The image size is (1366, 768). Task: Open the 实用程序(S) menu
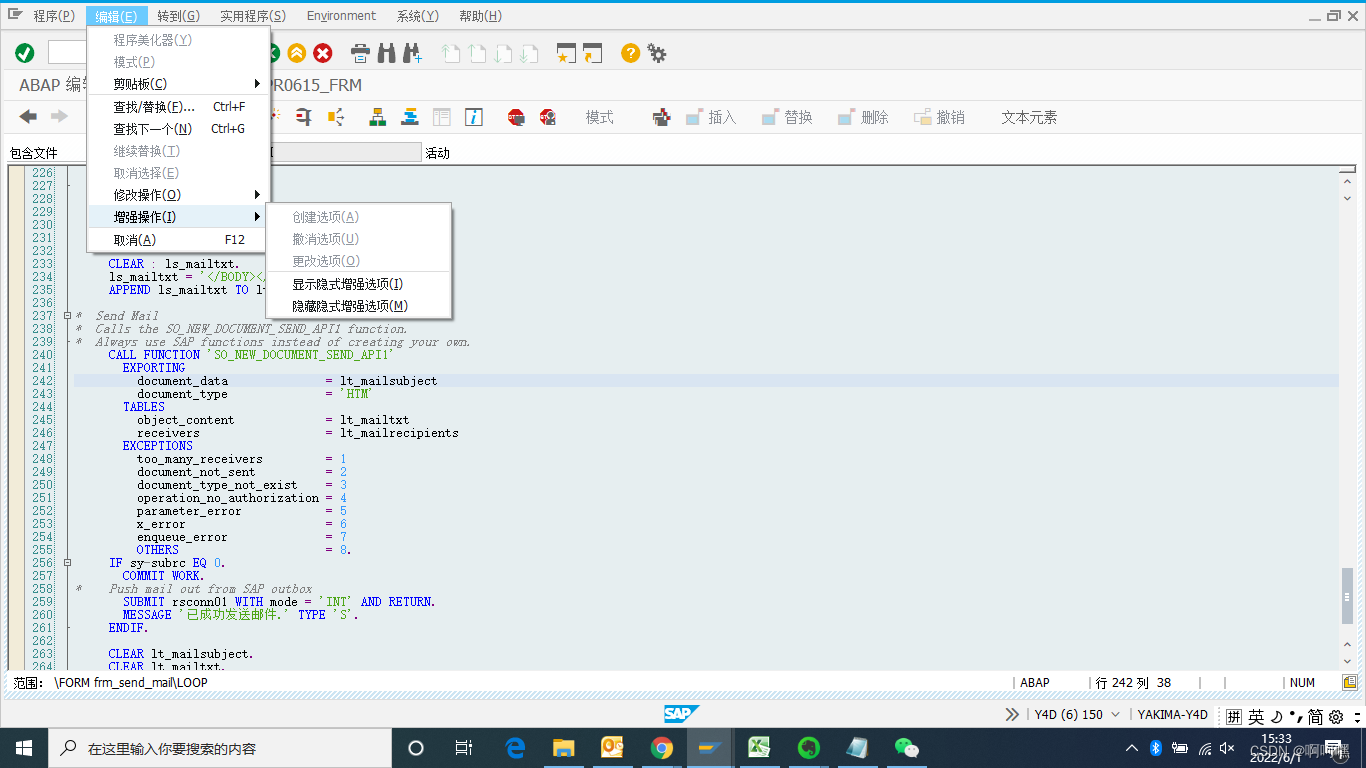253,16
